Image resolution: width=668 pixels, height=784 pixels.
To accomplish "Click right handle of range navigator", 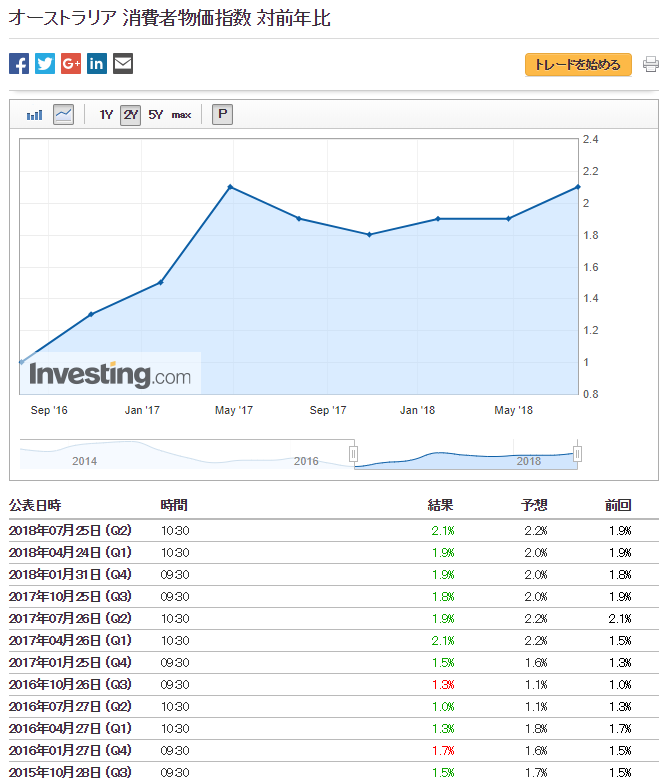I will tap(577, 454).
